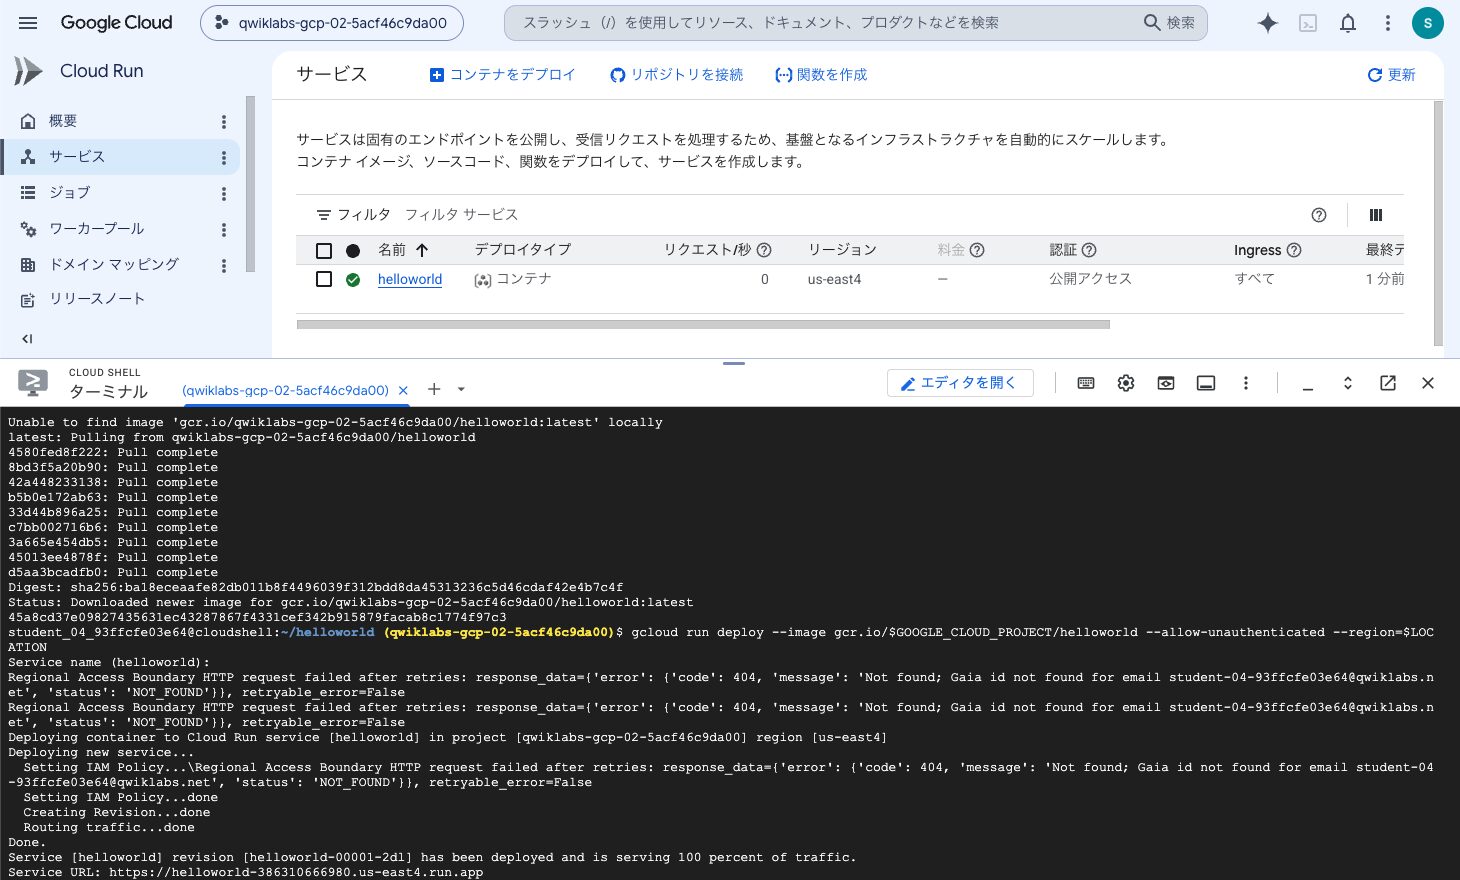Click the Cloud Shell terminal logo icon
The image size is (1460, 880).
point(33,382)
